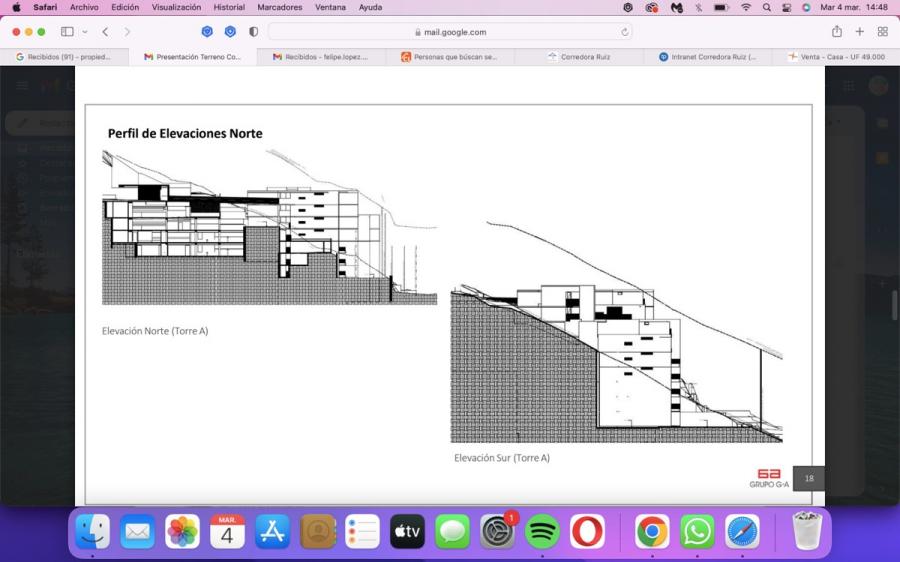Open the Marcadores menu
The image size is (900, 562).
[x=280, y=7]
